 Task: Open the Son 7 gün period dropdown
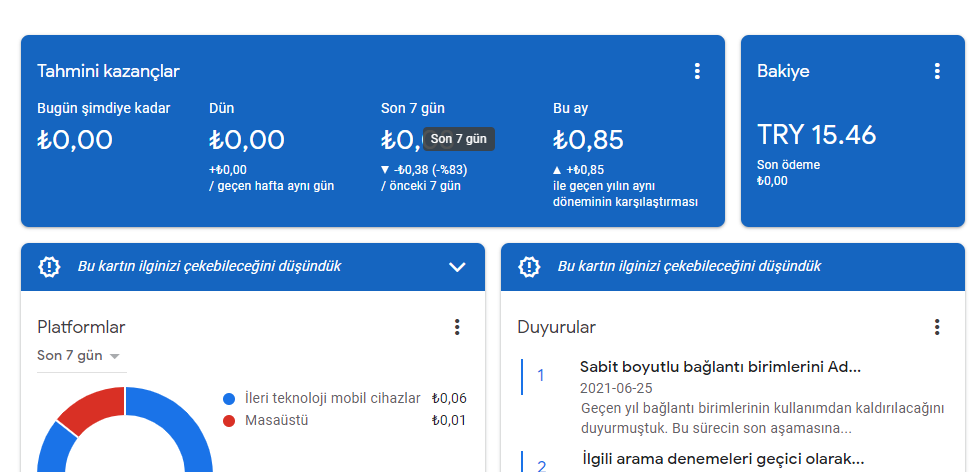tap(79, 356)
